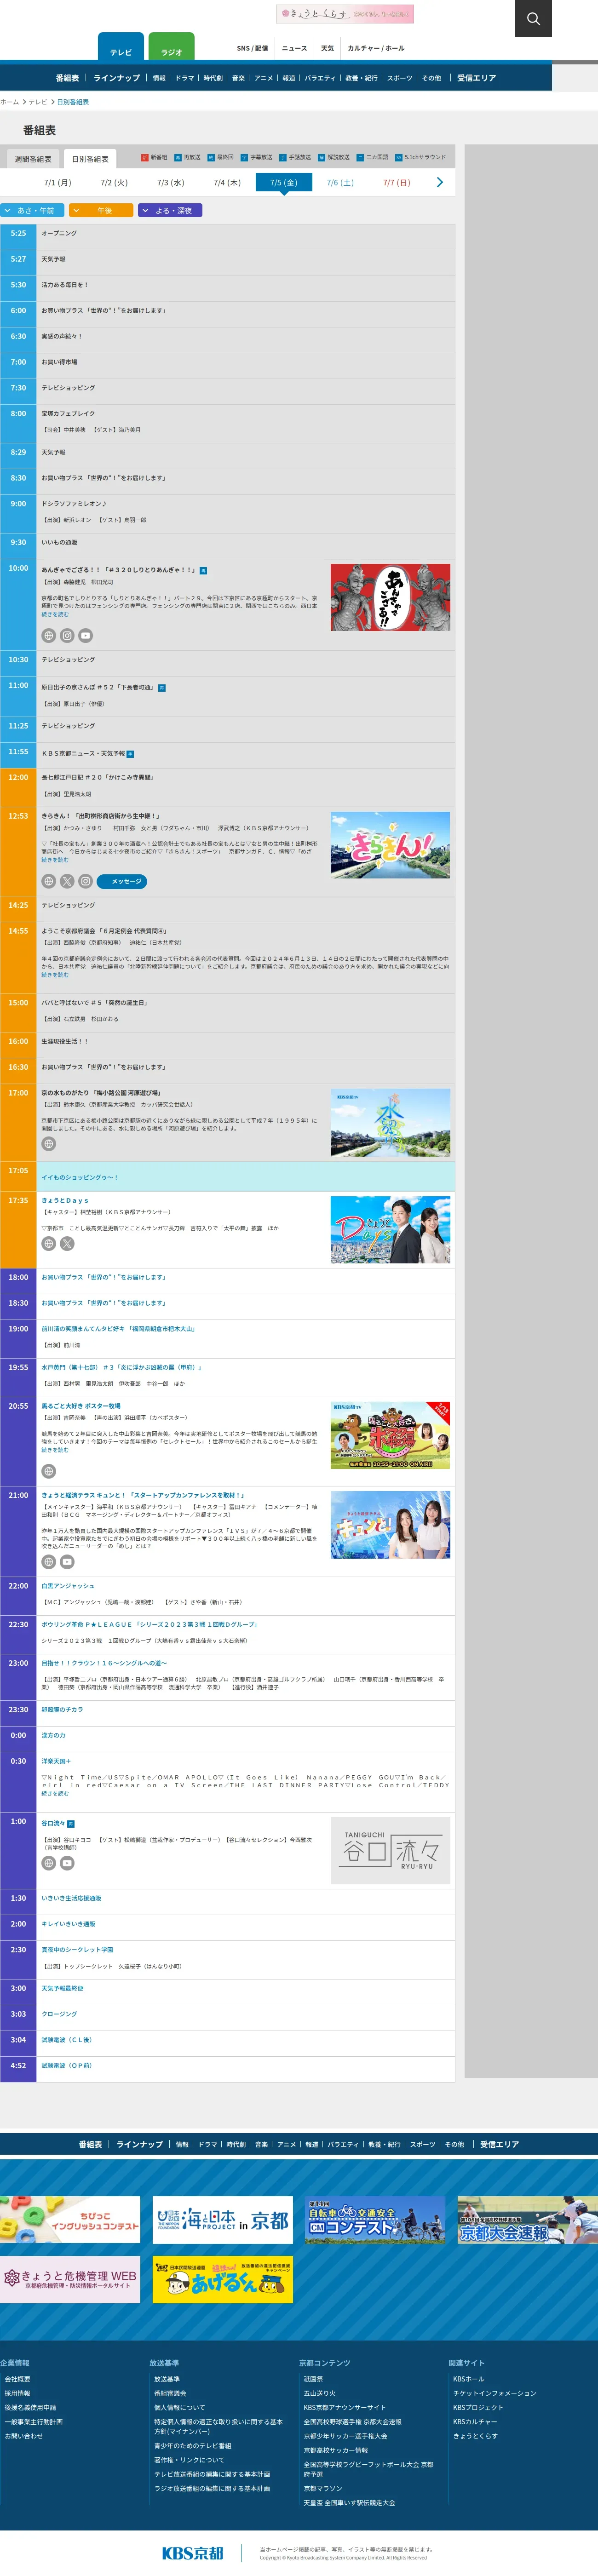Viewport: 598px width, 2576px height.
Task: Select the 日別番組表 tab
Action: [90, 159]
